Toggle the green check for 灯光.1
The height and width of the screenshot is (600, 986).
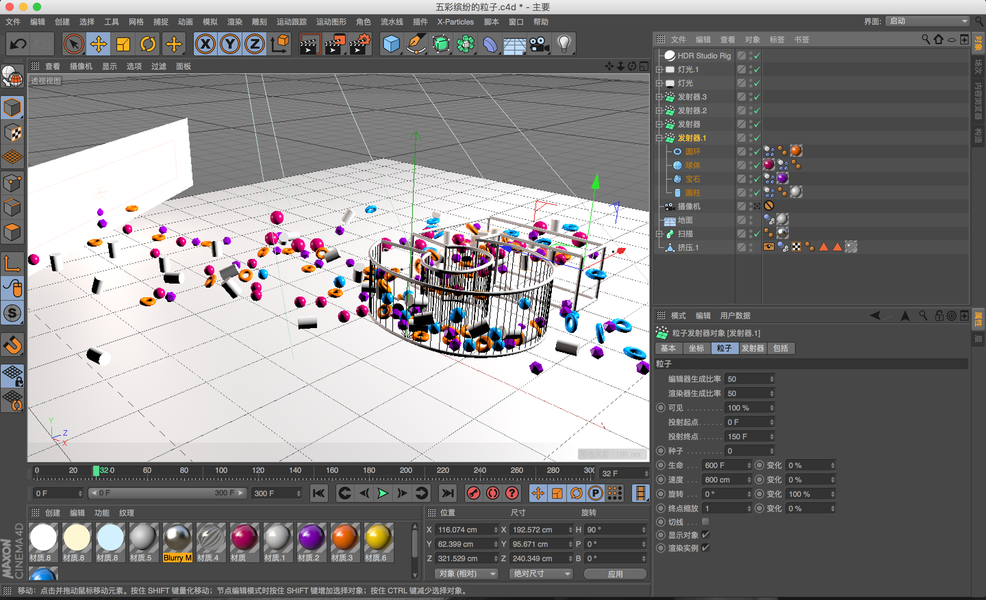757,69
